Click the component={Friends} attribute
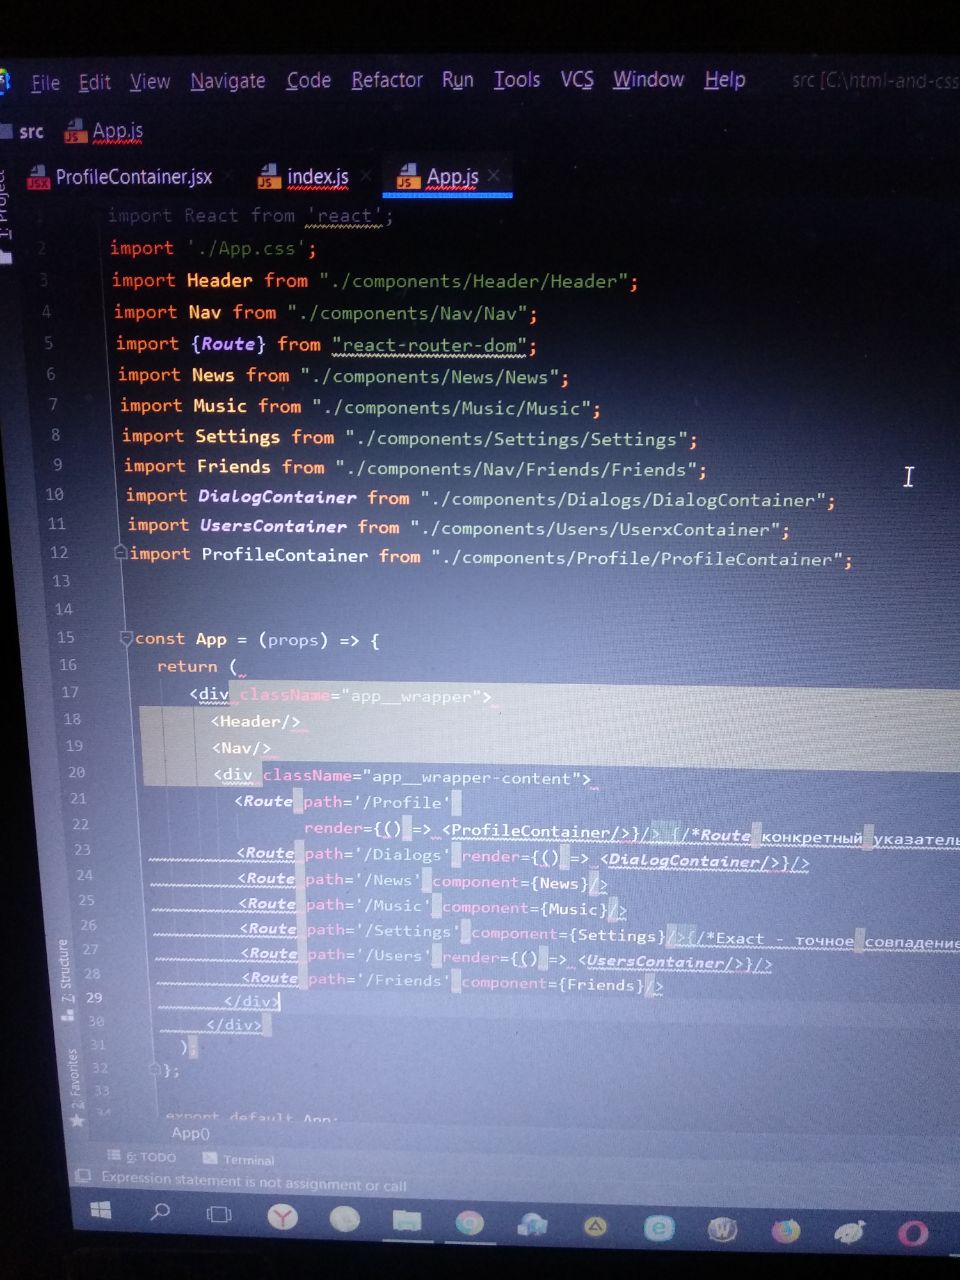This screenshot has width=960, height=1280. pos(550,985)
